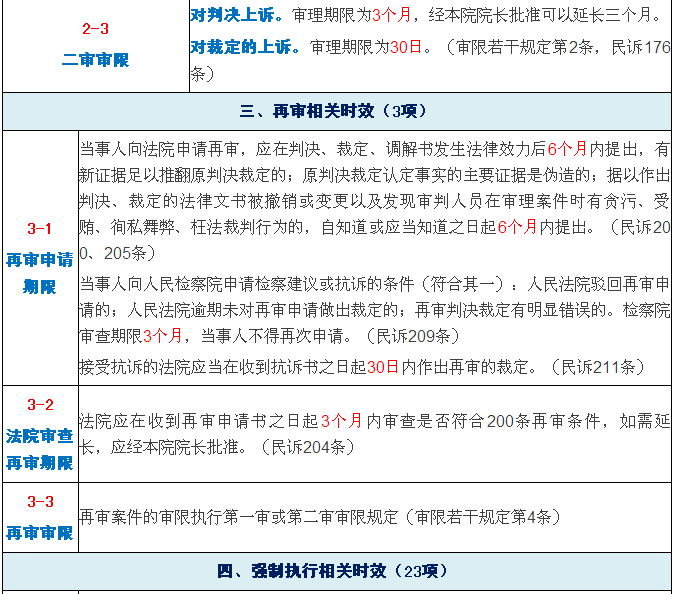675x594 pixels.
Task: Click the '二审审限' row label
Action: click(x=95, y=59)
